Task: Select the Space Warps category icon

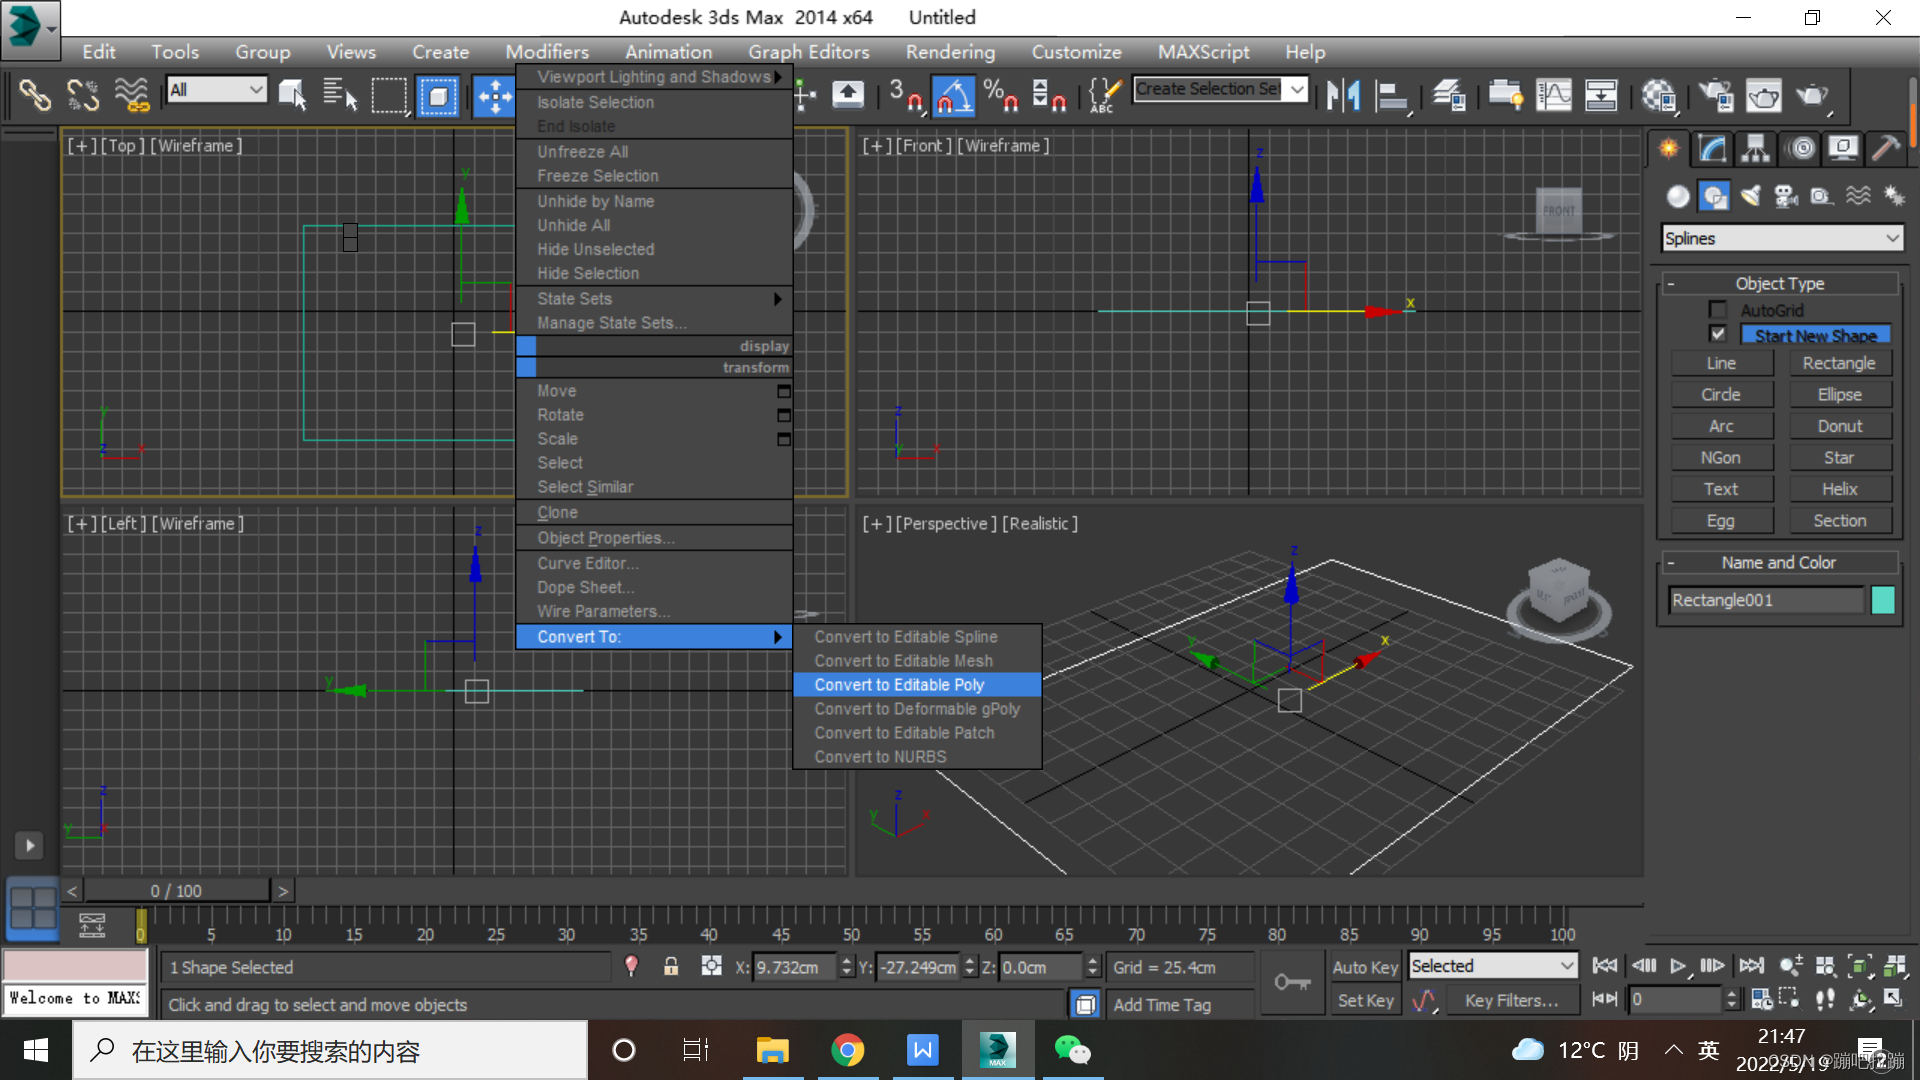Action: click(1858, 196)
